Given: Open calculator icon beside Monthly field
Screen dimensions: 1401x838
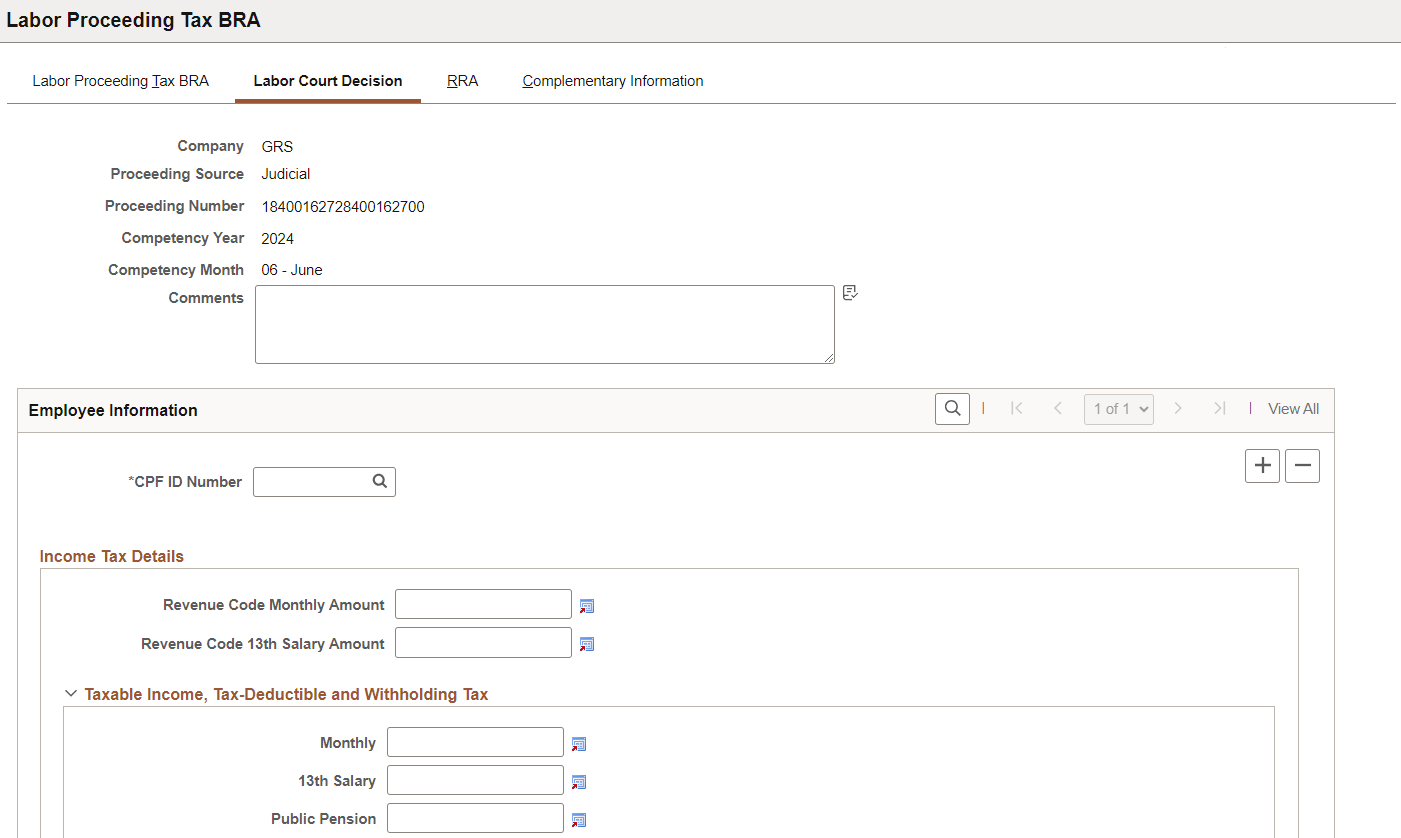Looking at the screenshot, I should [579, 744].
